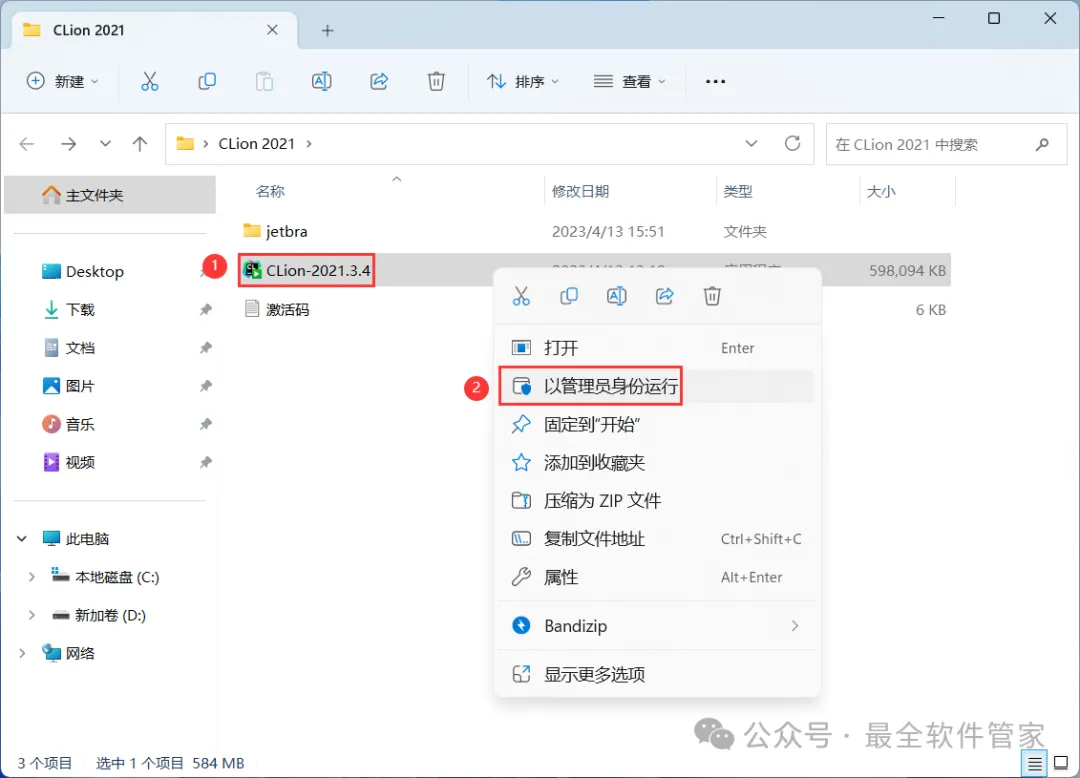Click Copy icon in the context menu

coord(569,296)
